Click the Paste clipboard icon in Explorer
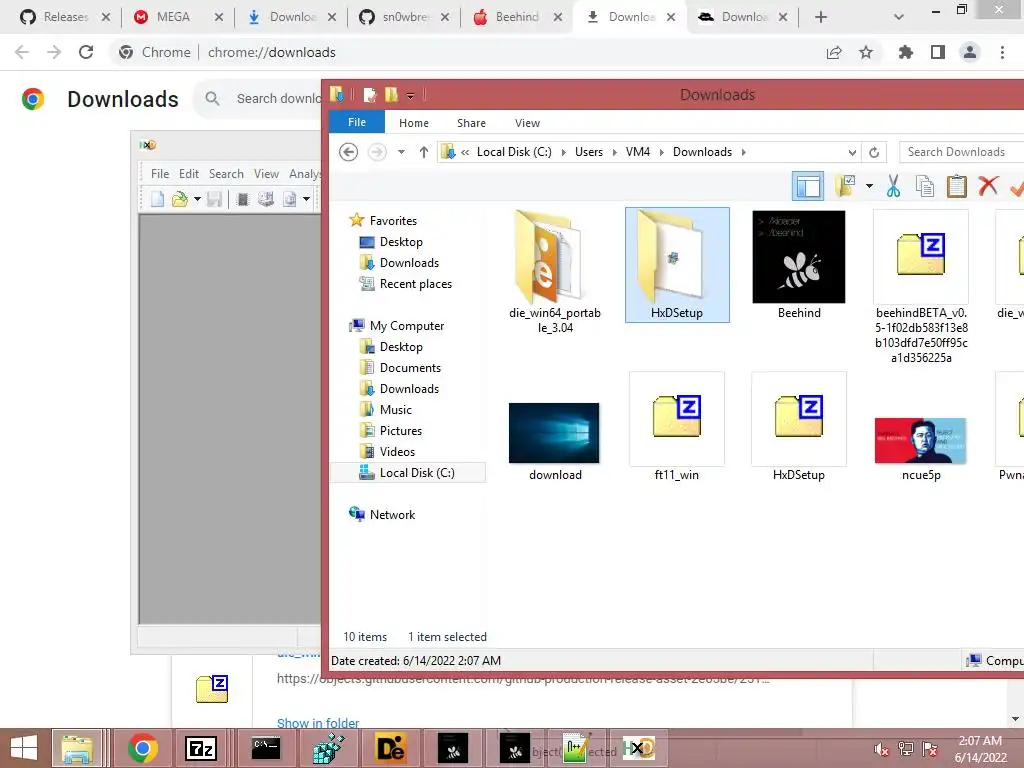1024x768 pixels. pyautogui.click(x=956, y=187)
